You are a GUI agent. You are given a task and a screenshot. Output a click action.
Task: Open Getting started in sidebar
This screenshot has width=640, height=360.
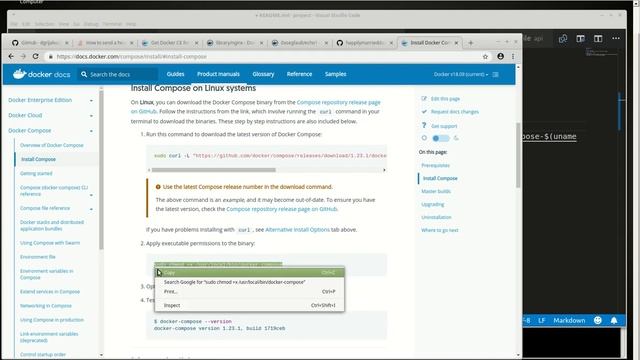pos(36,173)
